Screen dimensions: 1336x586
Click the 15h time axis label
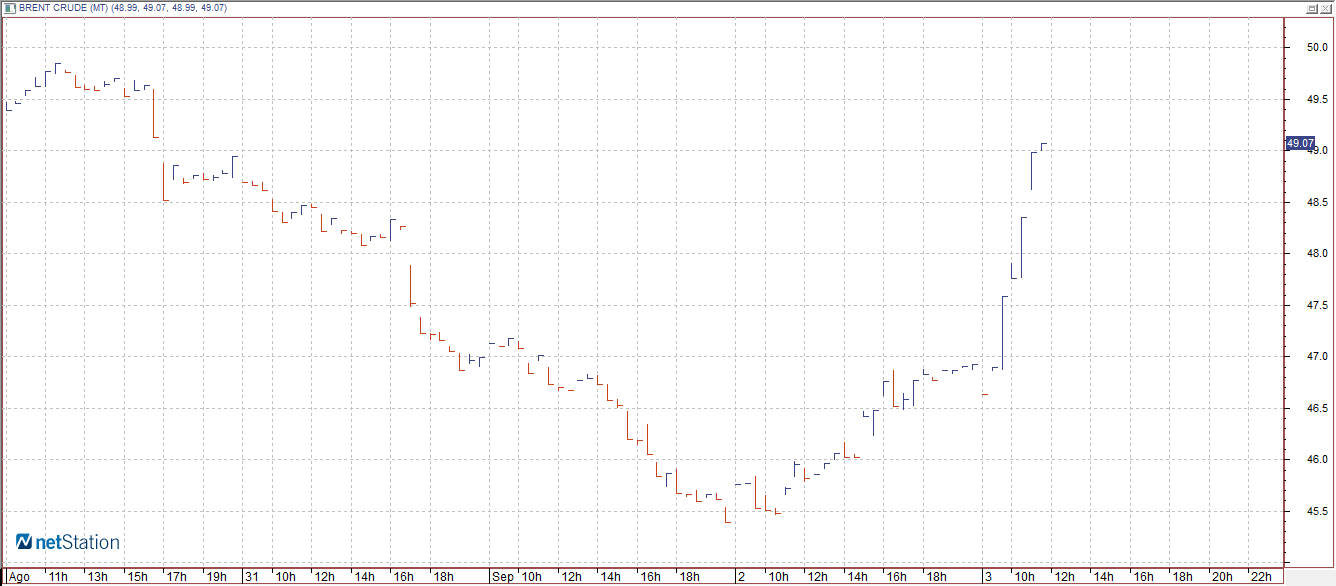(137, 577)
